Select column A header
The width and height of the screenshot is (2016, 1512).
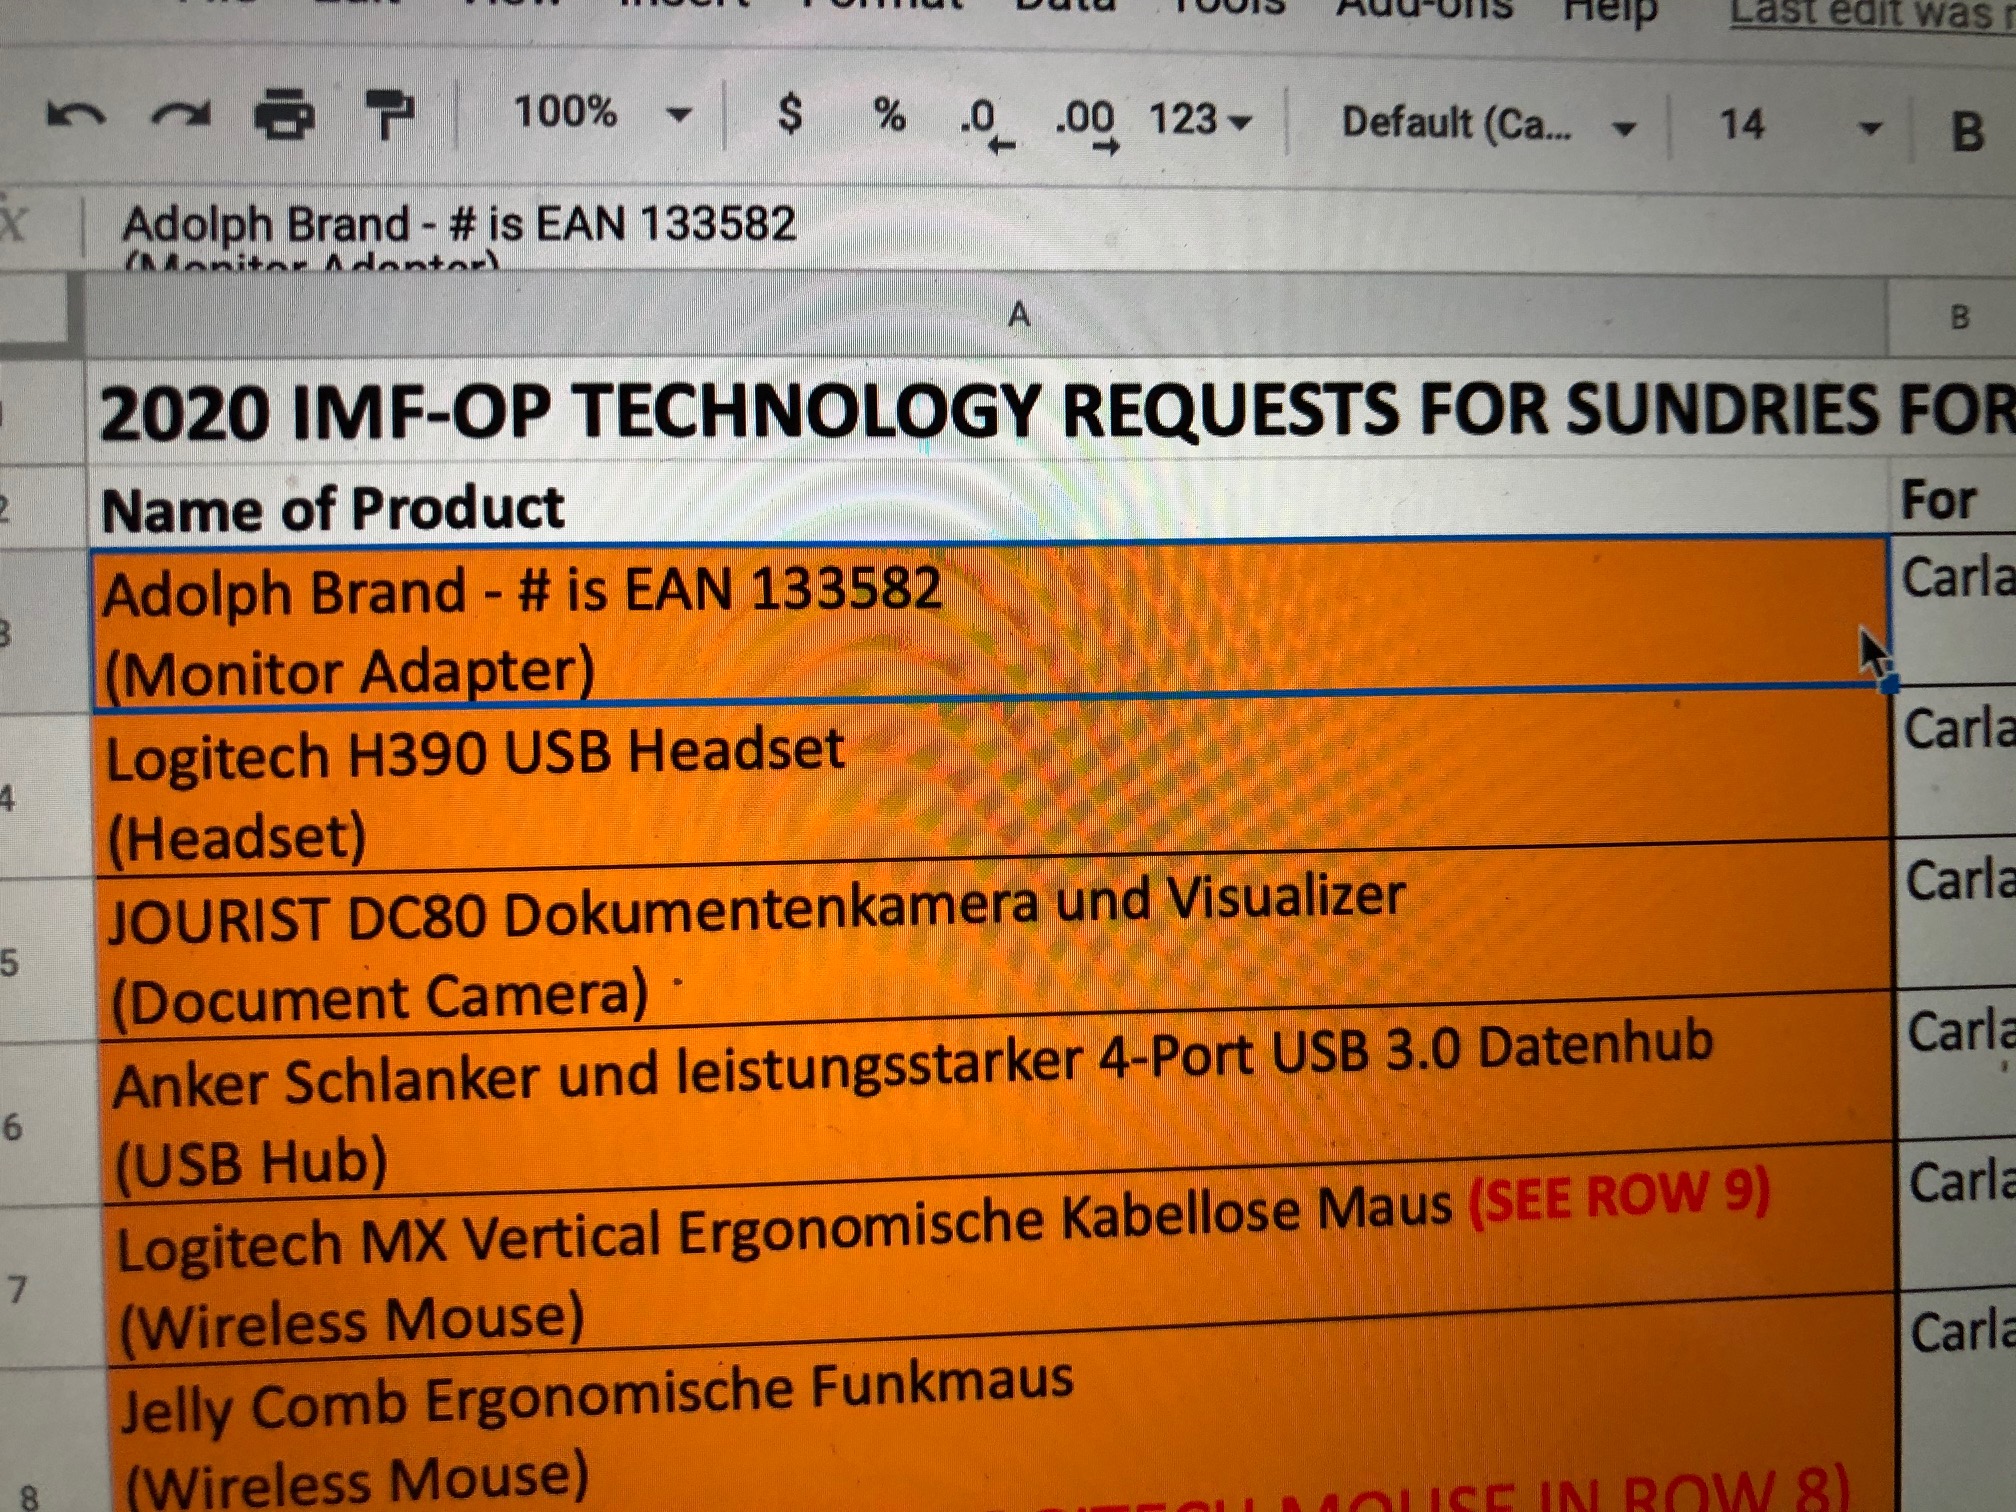click(x=1018, y=316)
